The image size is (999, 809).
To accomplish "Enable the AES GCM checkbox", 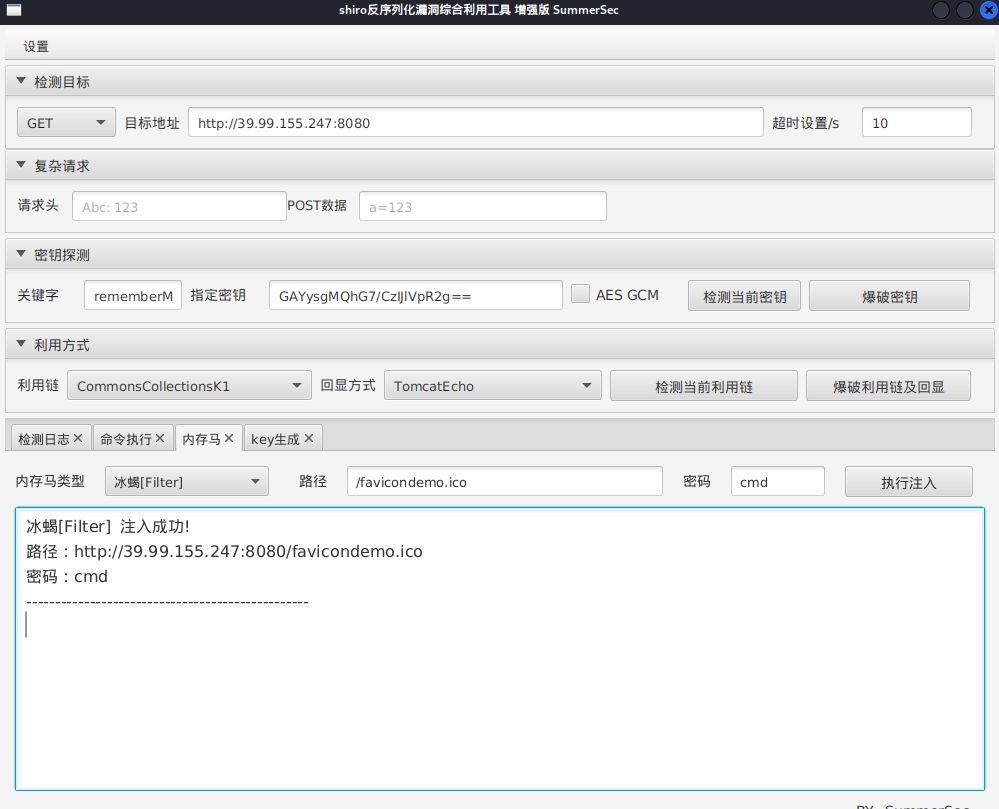I will (580, 293).
